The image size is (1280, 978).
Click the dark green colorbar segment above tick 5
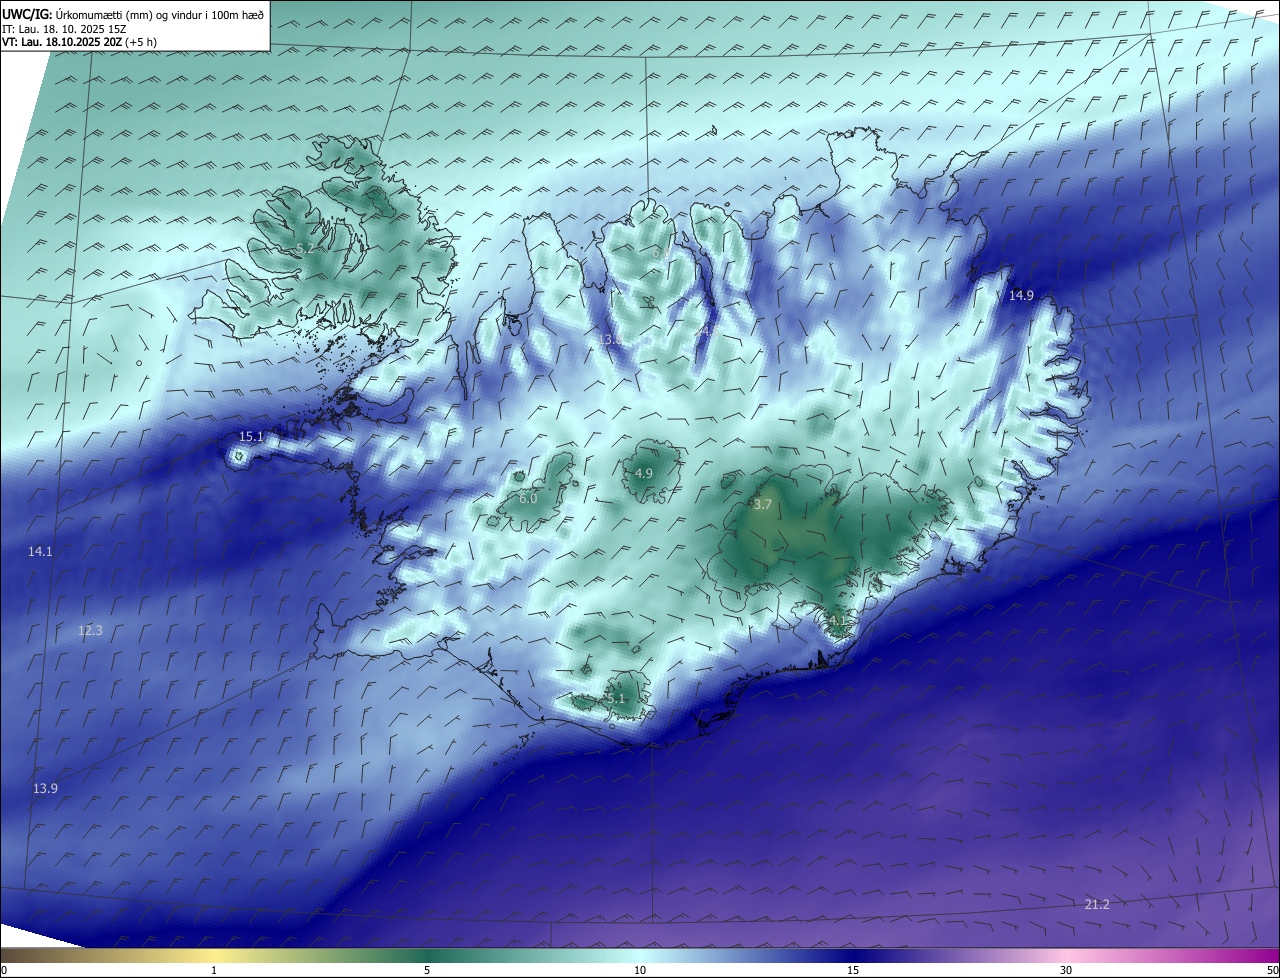tap(427, 955)
